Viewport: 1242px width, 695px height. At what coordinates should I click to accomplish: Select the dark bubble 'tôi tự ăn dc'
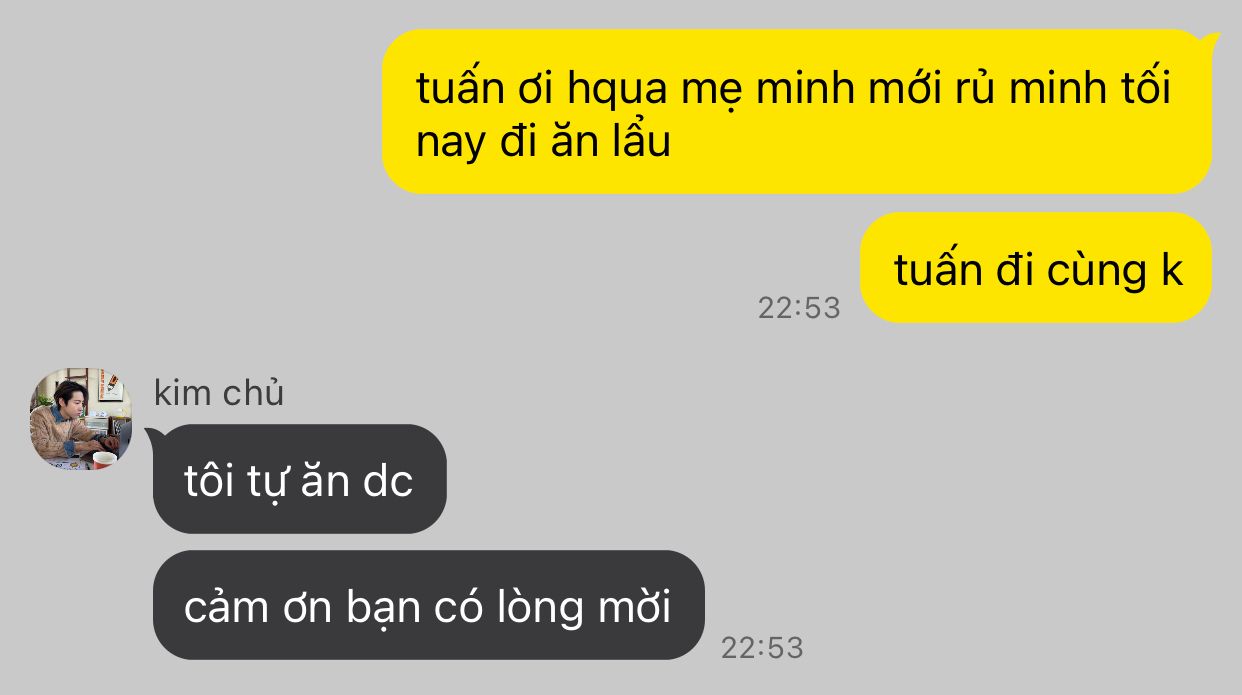click(x=299, y=479)
